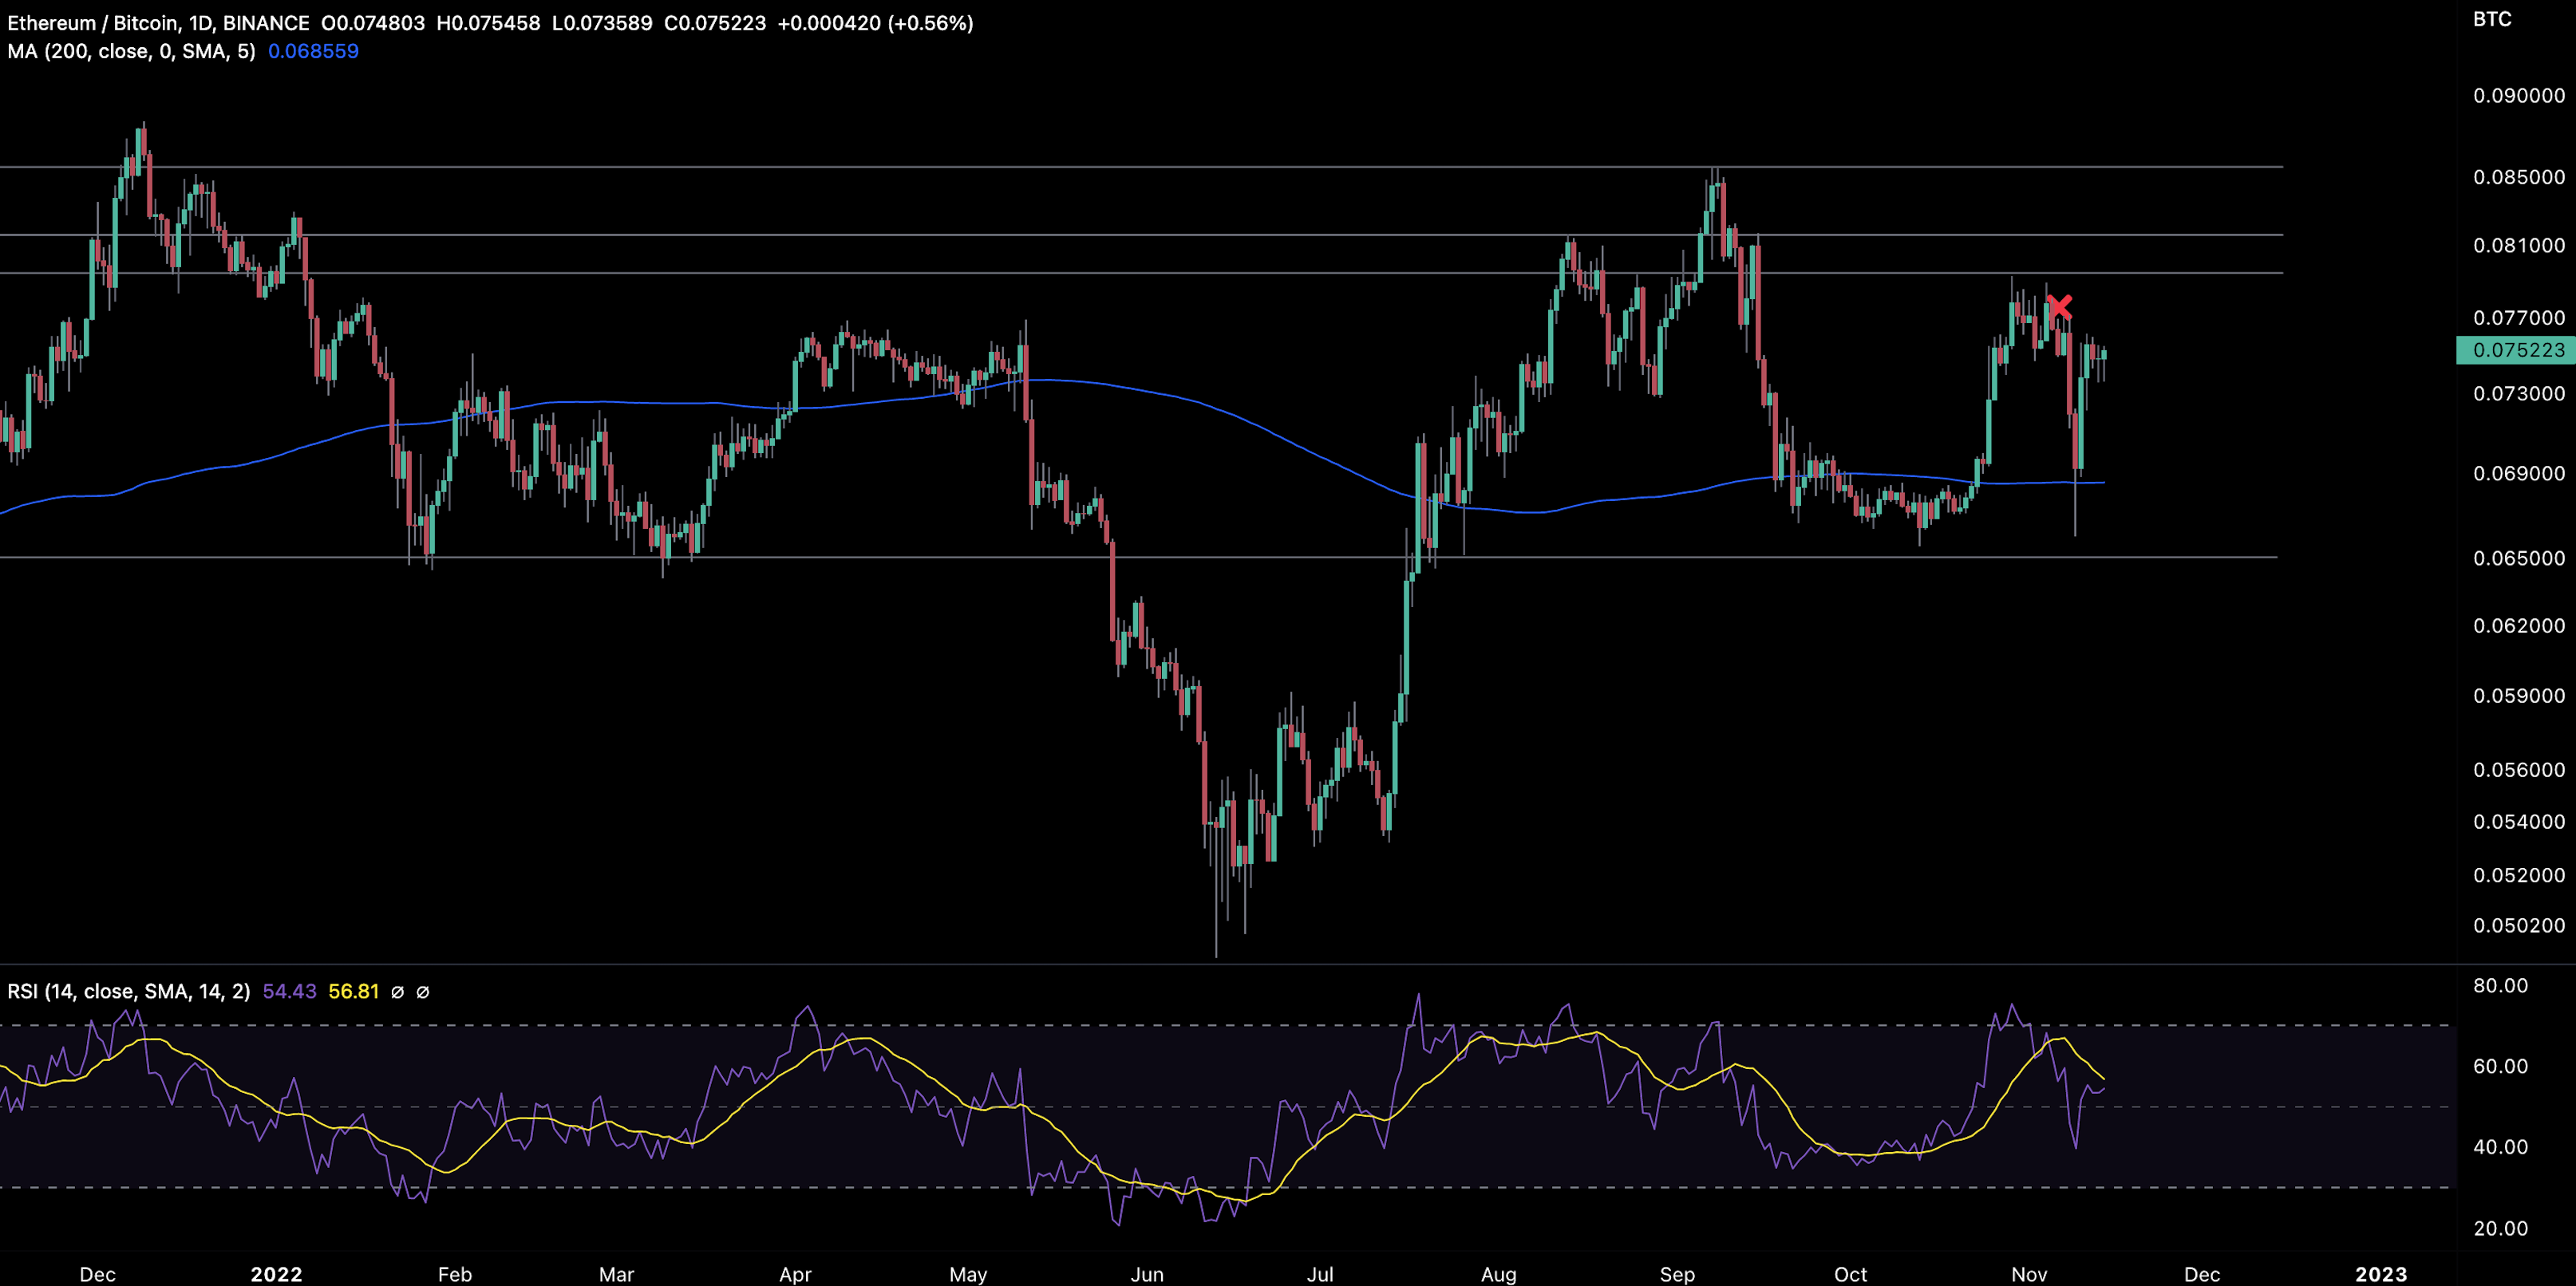Screen dimensions: 2576x1286
Task: Click the yellow RSI MA value 56.81
Action: (x=354, y=991)
